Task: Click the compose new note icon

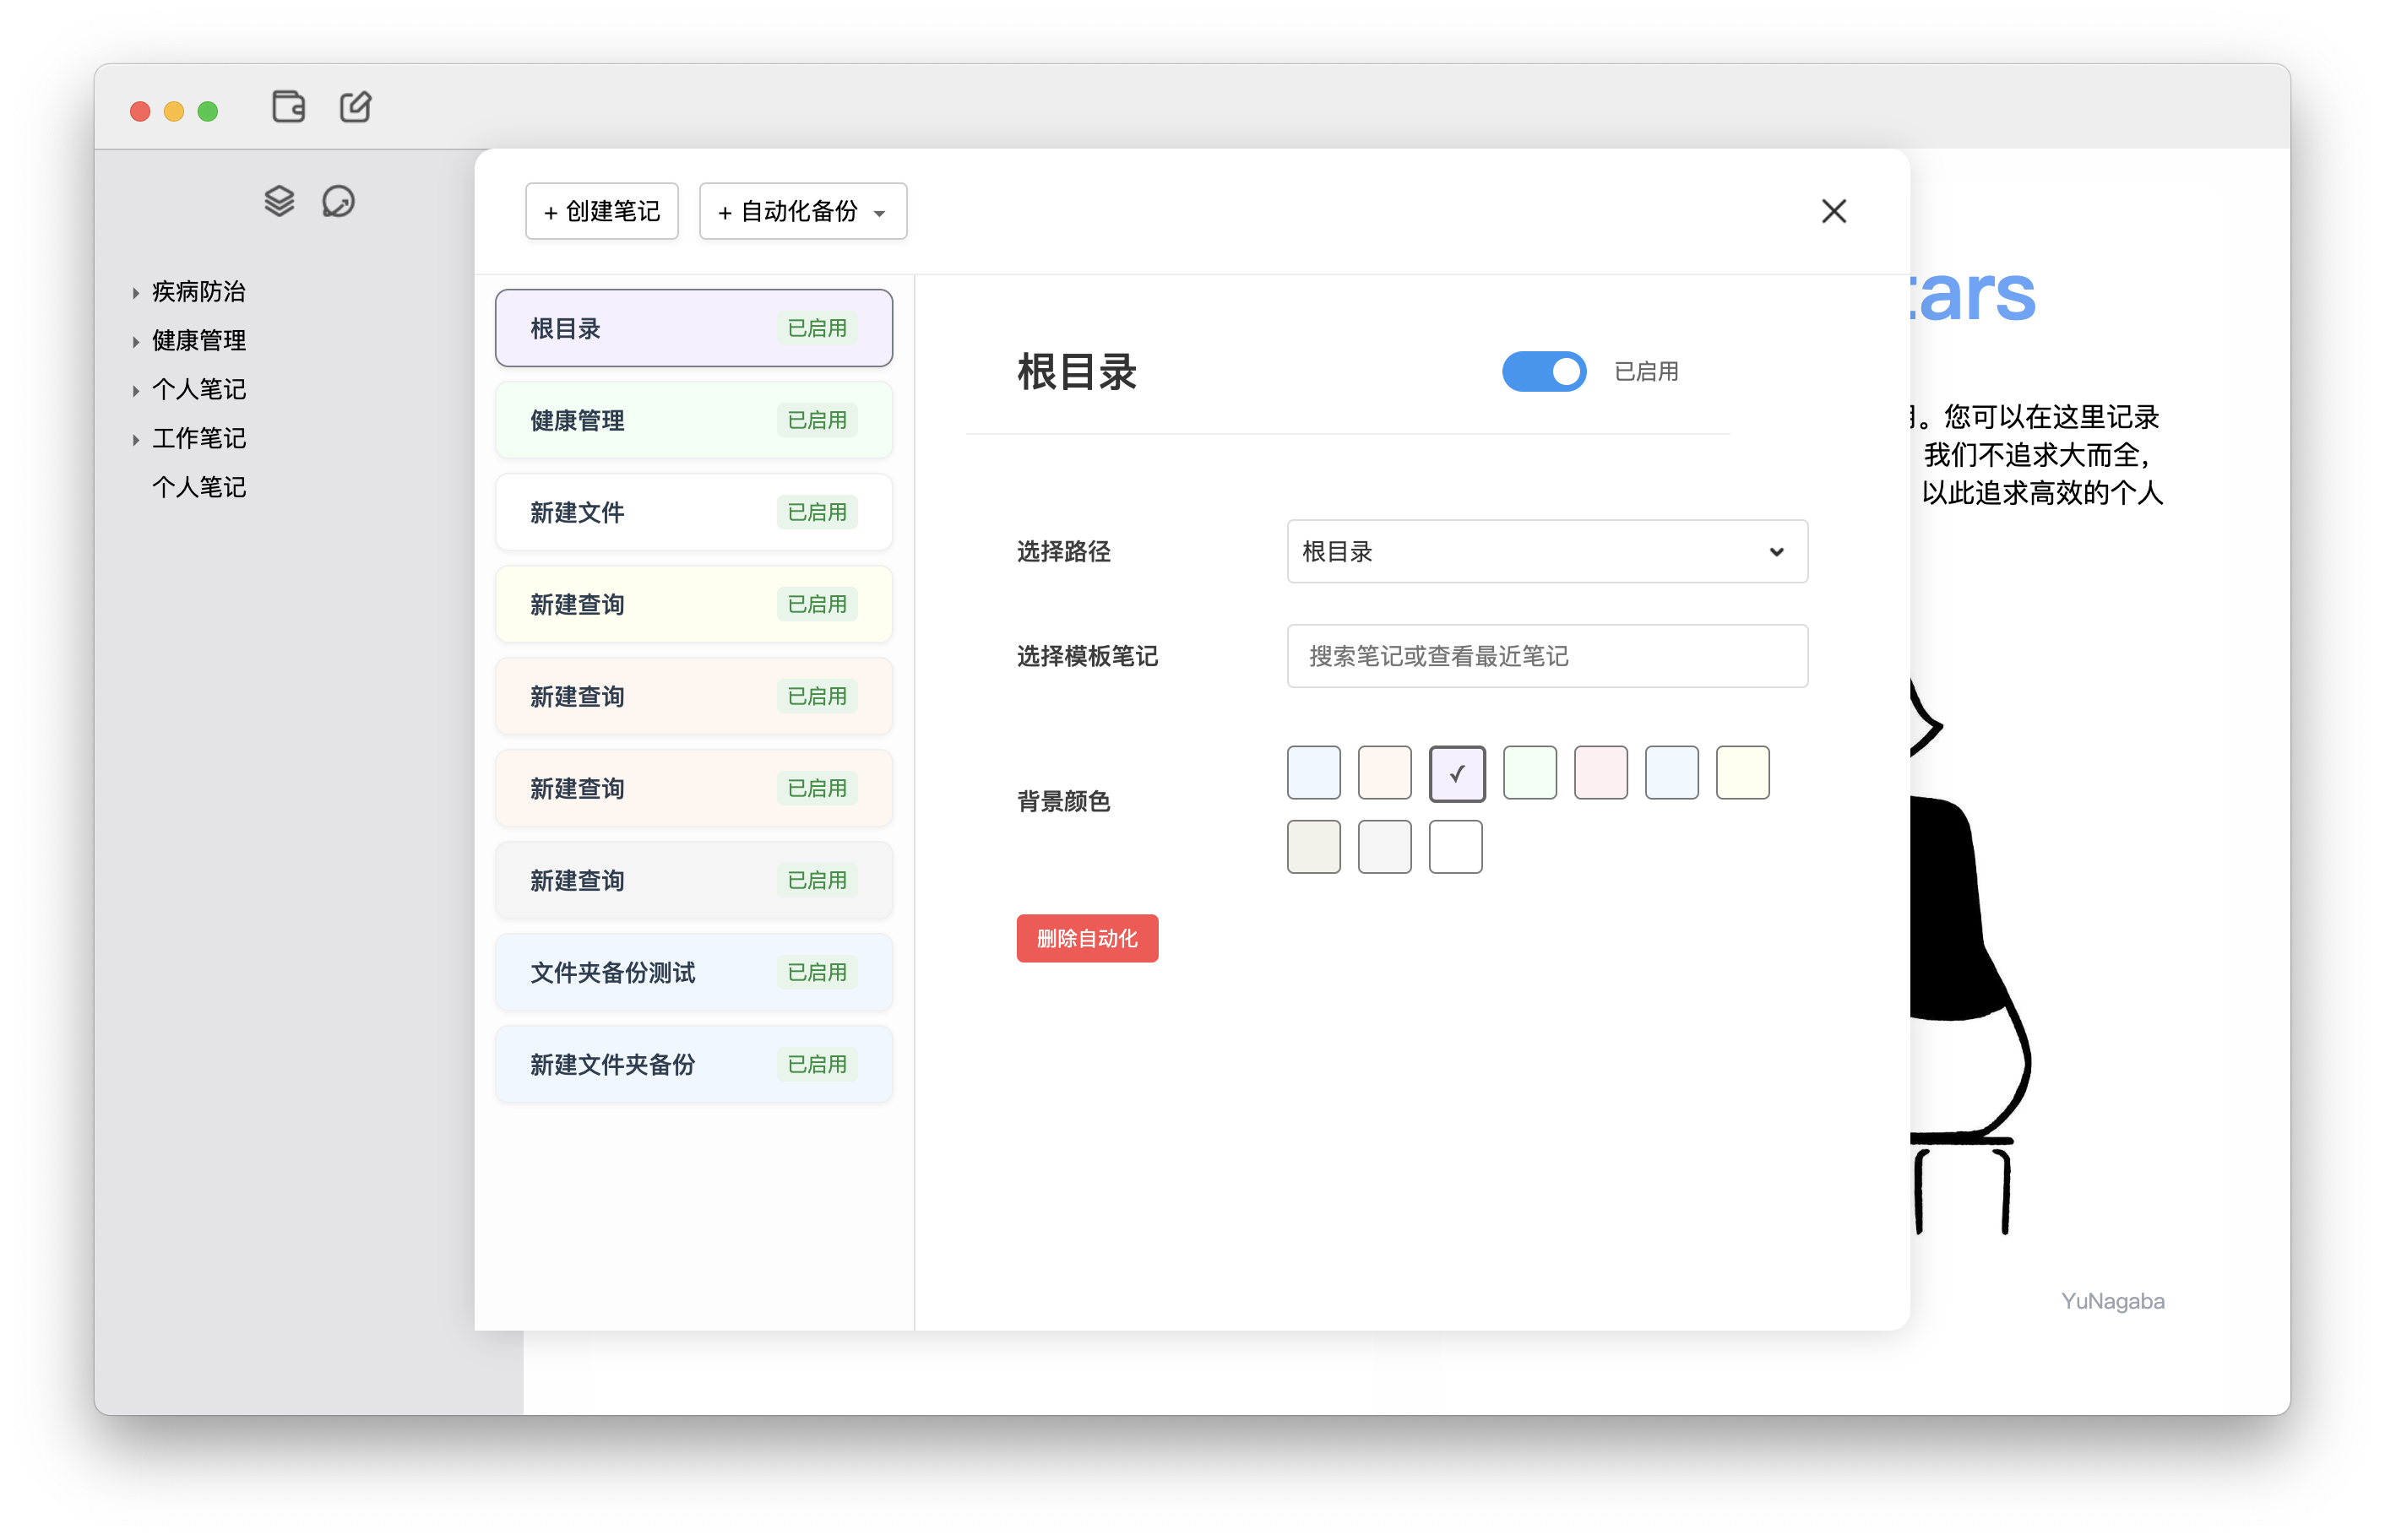Action: tap(355, 107)
